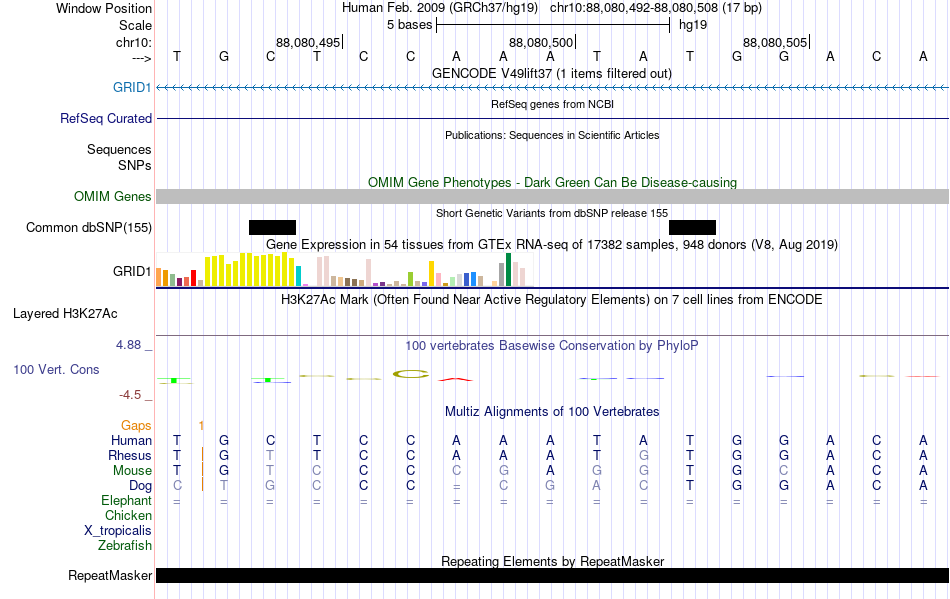The width and height of the screenshot is (950, 599).
Task: Click the tall dark green GTEx expression bar
Action: pos(508,270)
